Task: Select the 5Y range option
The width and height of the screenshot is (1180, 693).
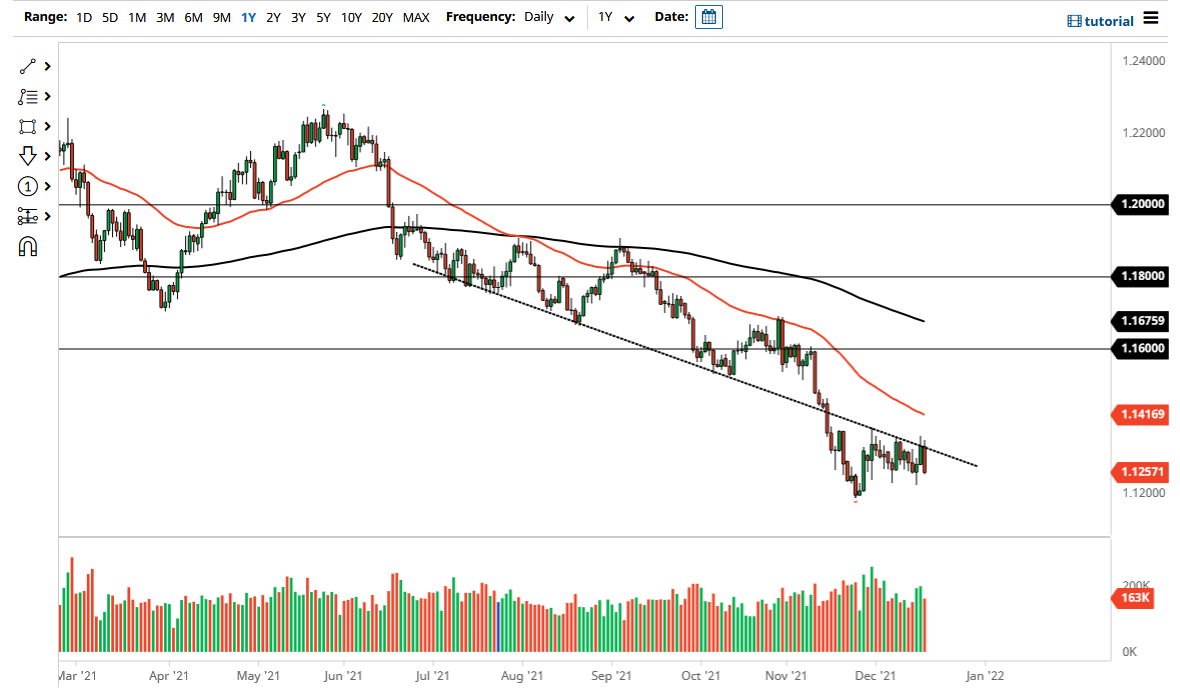Action: 321,17
